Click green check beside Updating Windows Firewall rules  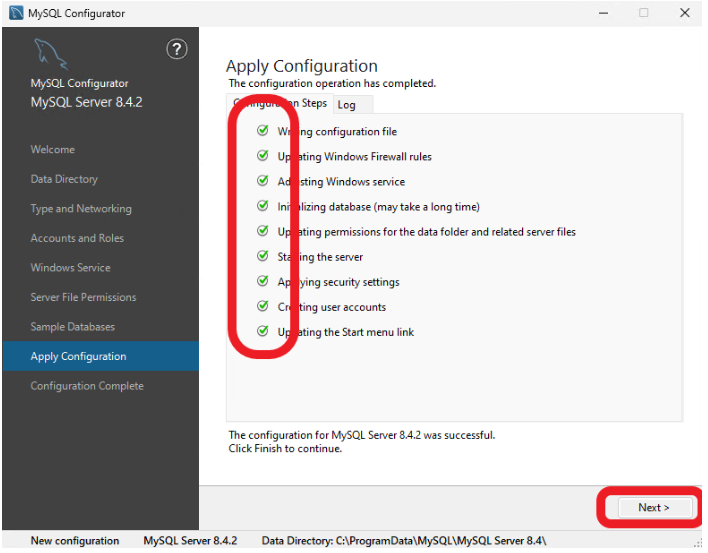(262, 156)
